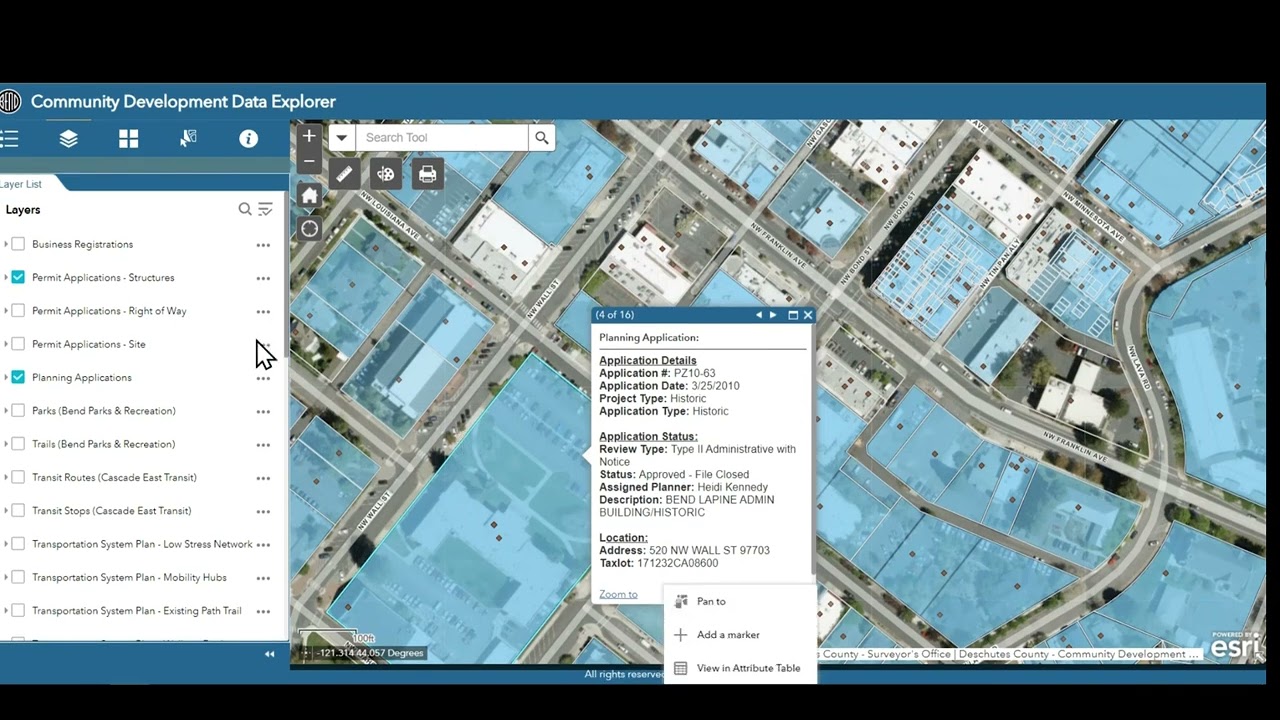Screen dimensions: 1280x720
Task: Close the planning application popup
Action: coord(808,315)
